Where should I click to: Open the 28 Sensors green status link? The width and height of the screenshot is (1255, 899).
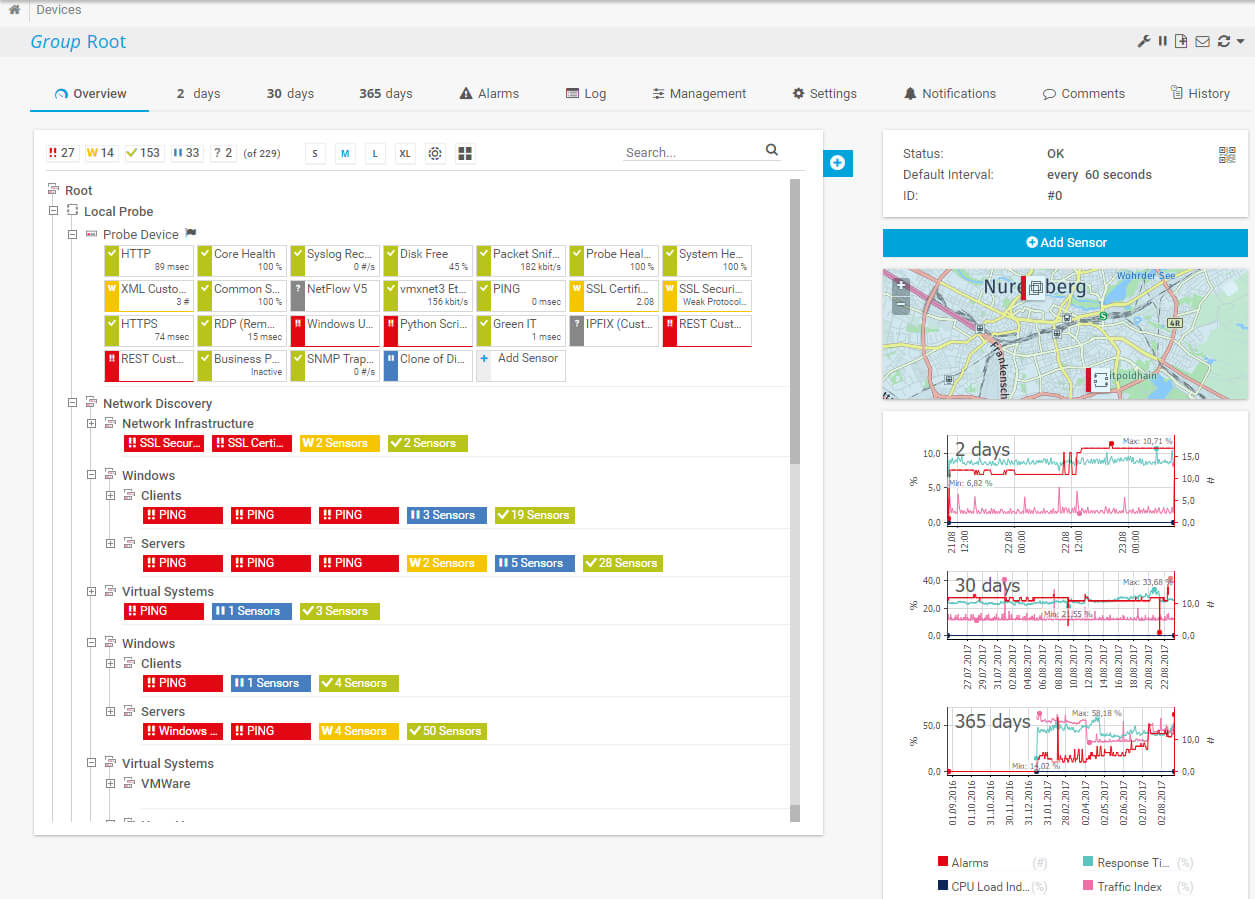pos(622,563)
